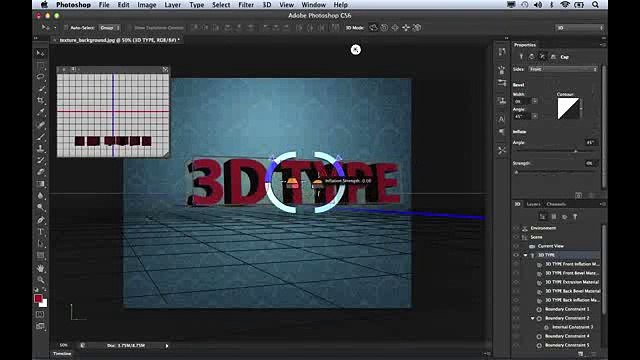Collapse Boundary Constraint 2 tree item
The image size is (640, 360).
click(x=533, y=318)
